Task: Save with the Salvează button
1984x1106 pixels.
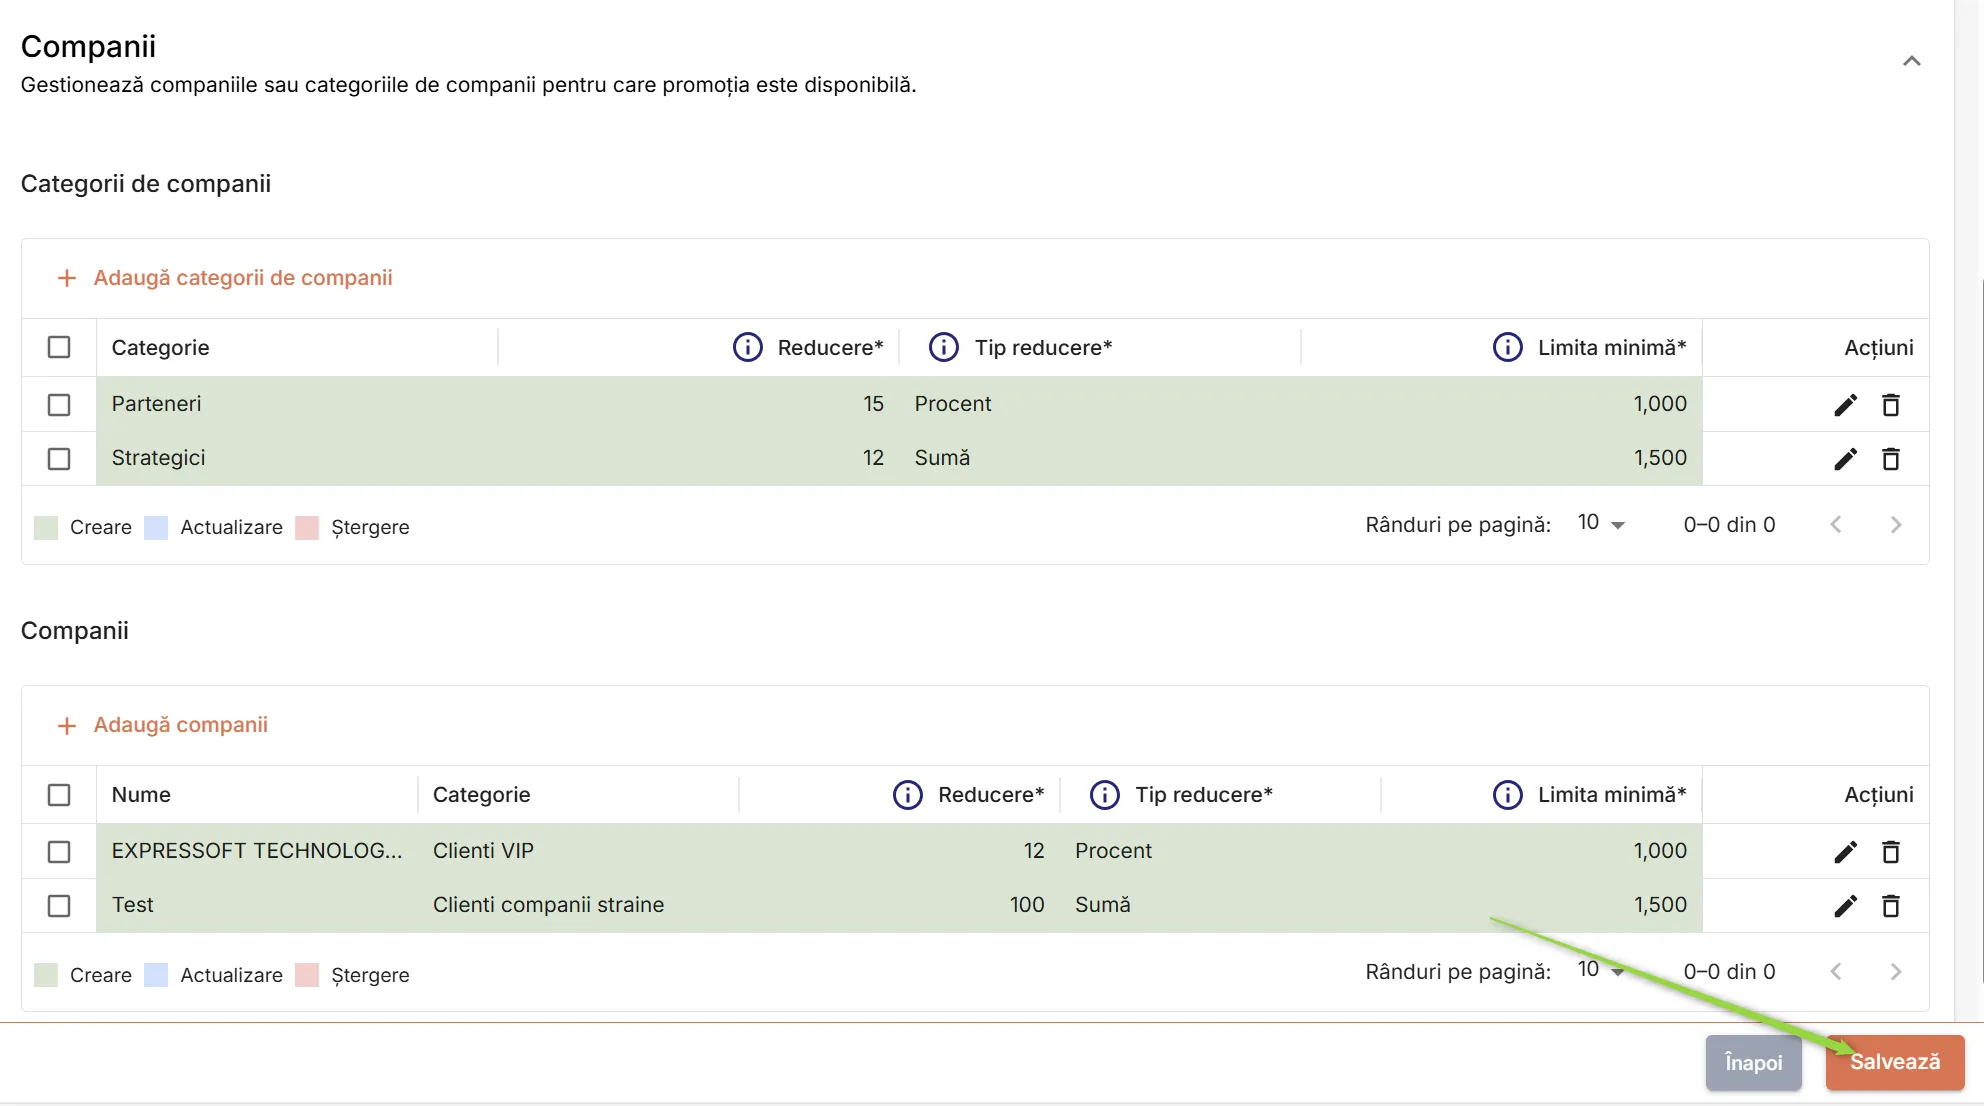Action: click(1894, 1062)
